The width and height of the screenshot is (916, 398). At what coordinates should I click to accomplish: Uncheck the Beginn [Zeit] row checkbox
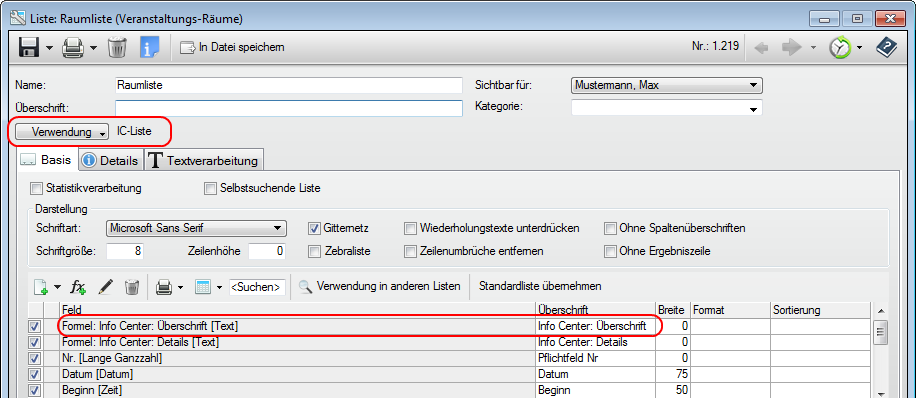click(x=34, y=389)
